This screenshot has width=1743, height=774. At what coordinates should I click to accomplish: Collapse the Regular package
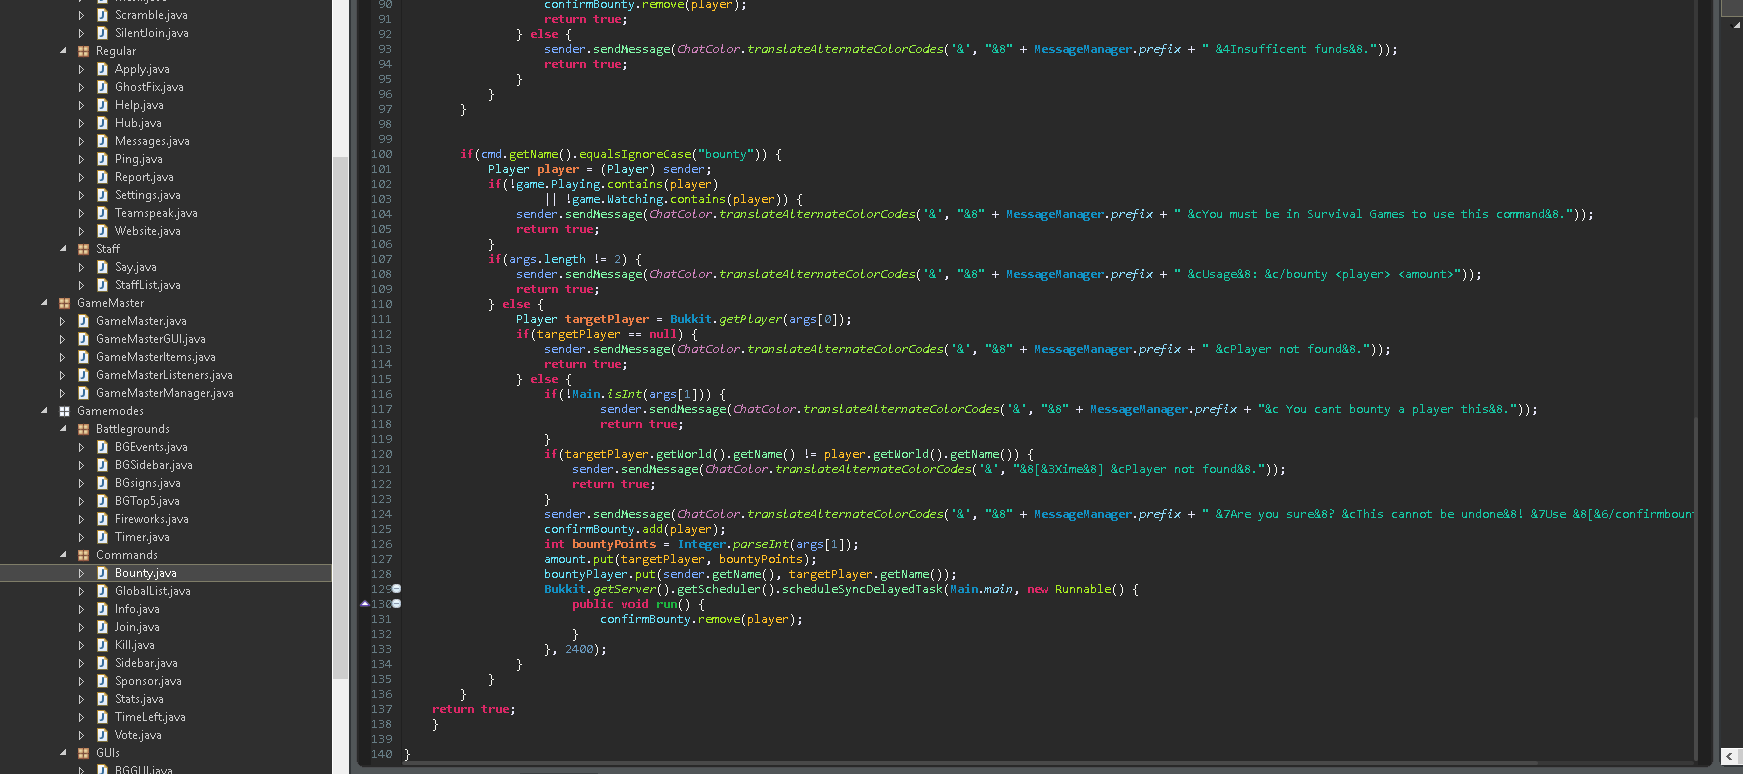coord(63,51)
